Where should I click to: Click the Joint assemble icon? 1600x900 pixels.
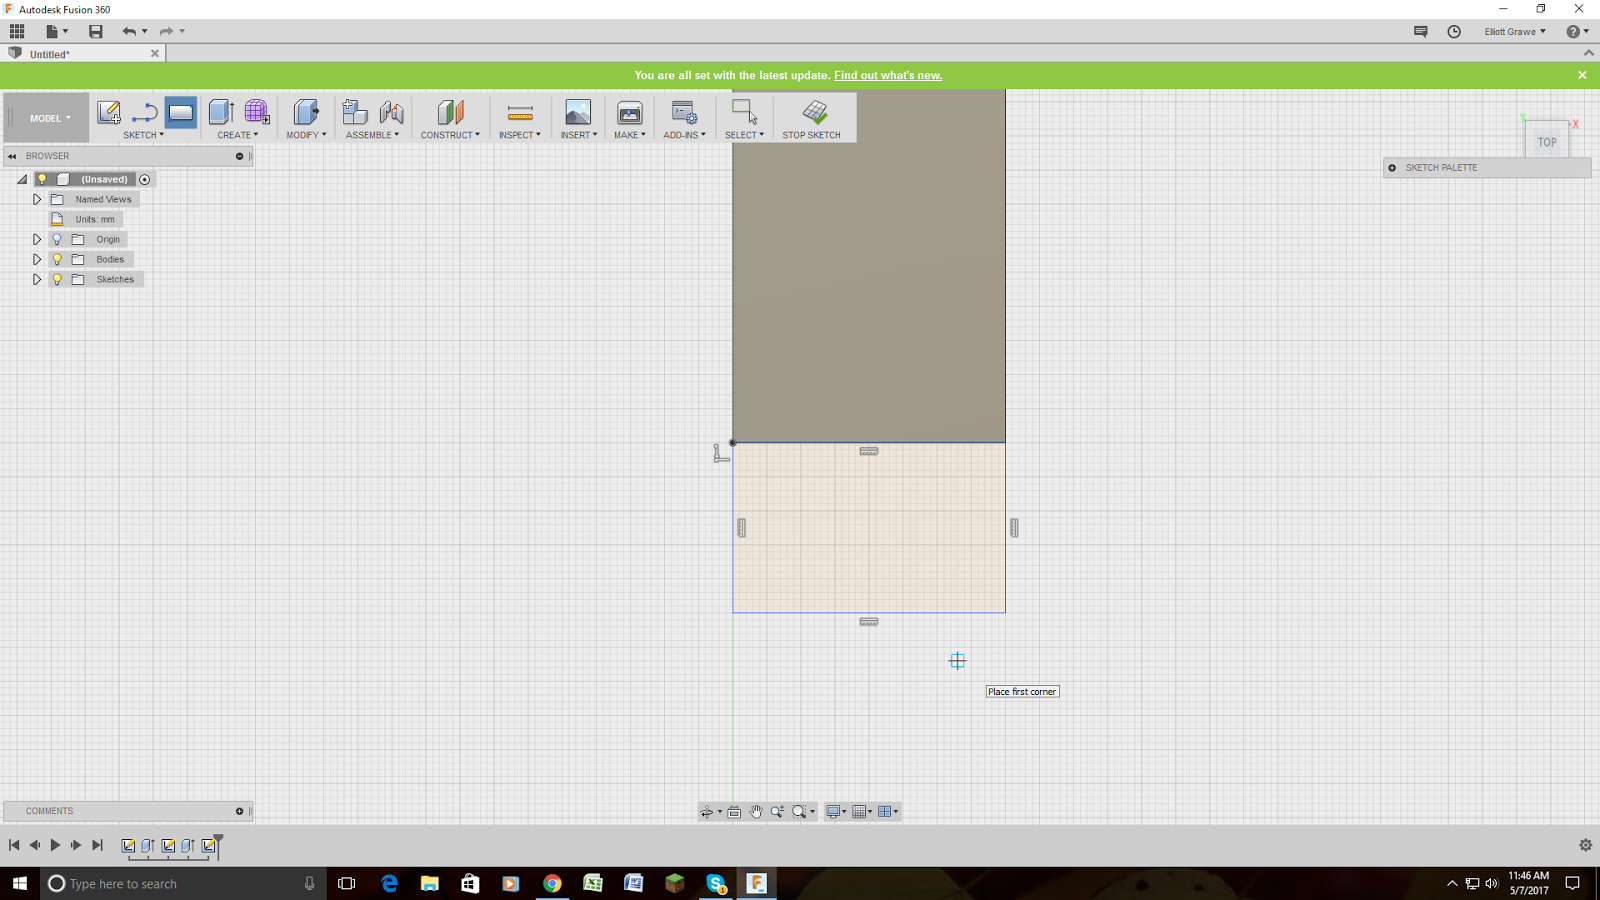point(391,112)
